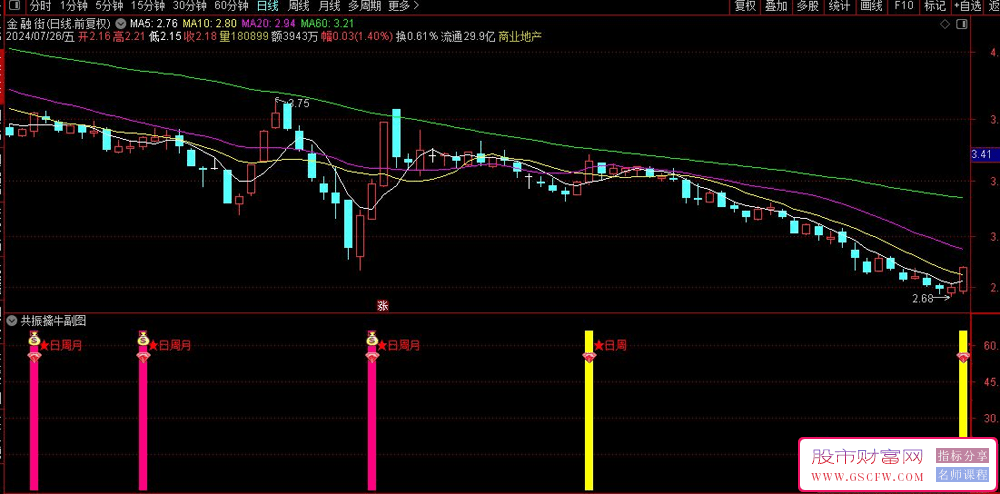The height and width of the screenshot is (494, 1000).
Task: Click the 标记 mark button
Action: tap(935, 6)
